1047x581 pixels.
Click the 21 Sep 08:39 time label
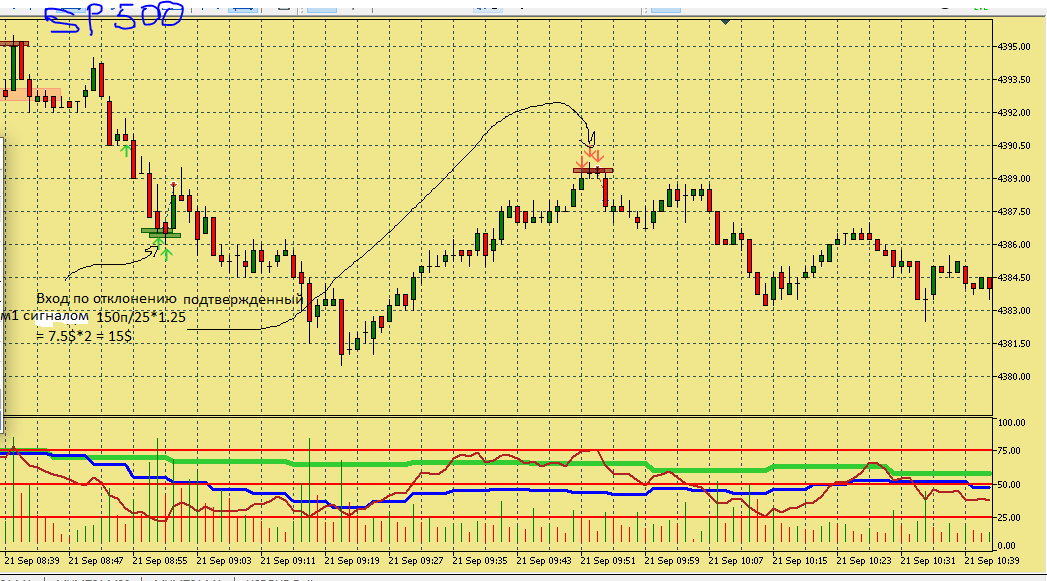pyautogui.click(x=32, y=561)
